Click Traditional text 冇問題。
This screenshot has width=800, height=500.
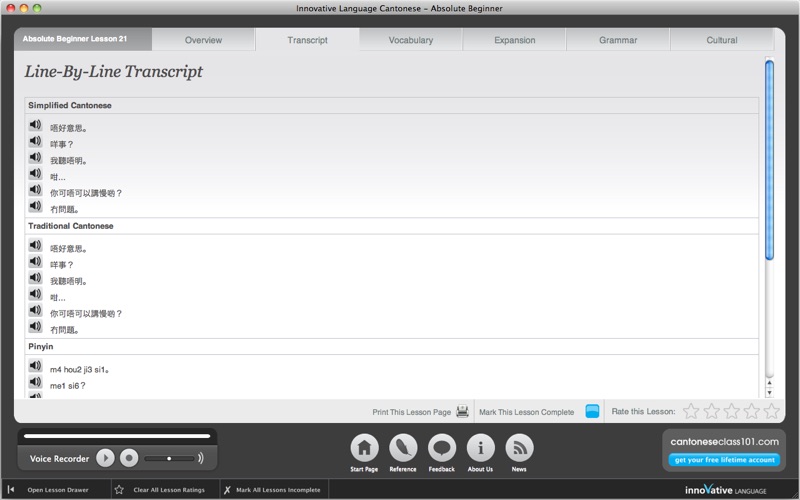[65, 330]
